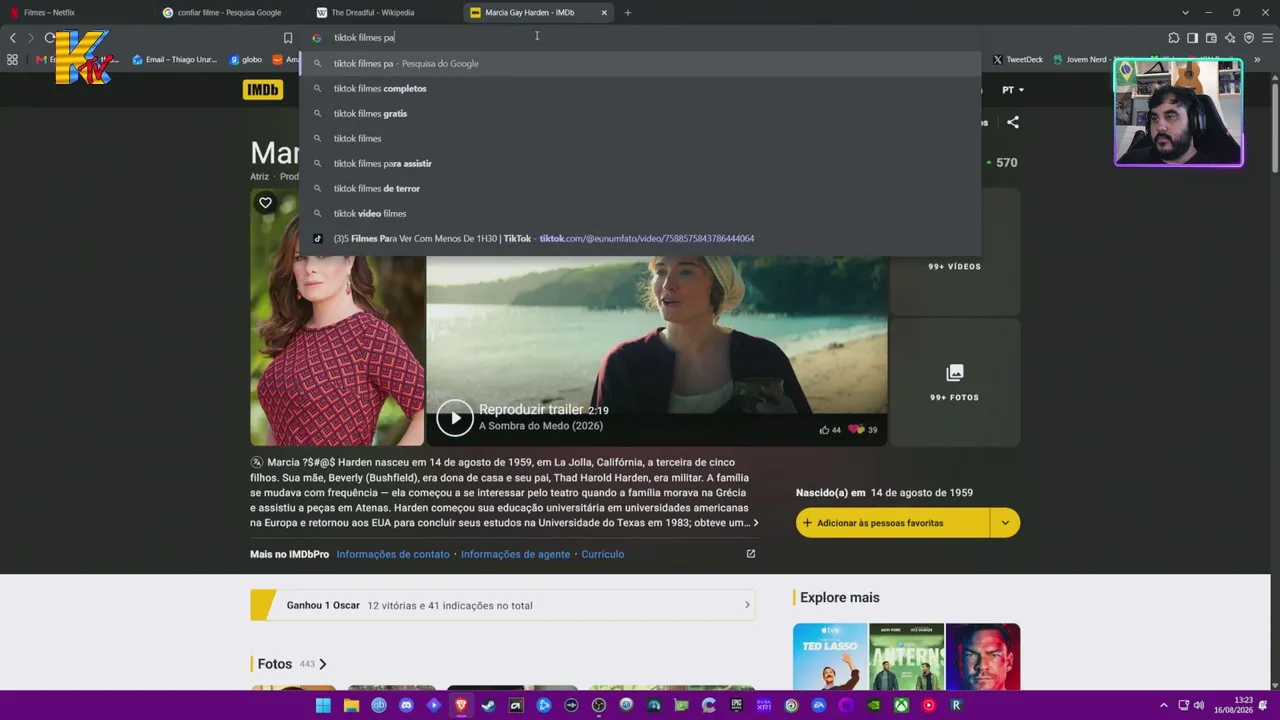The width and height of the screenshot is (1280, 720).
Task: Open the globo bookmark
Action: click(246, 60)
